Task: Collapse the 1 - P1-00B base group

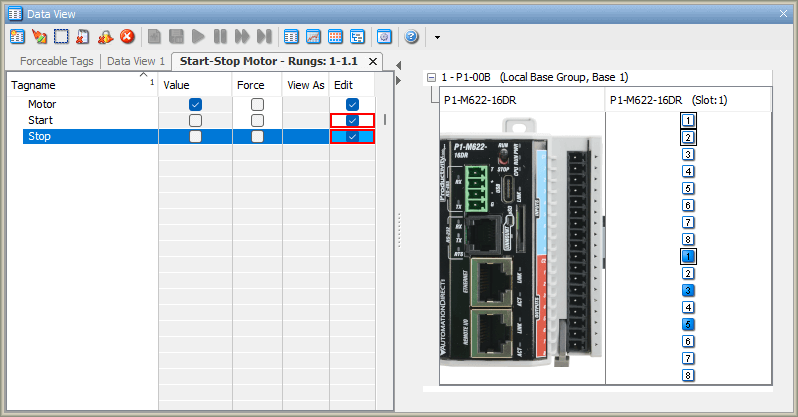Action: click(x=431, y=78)
